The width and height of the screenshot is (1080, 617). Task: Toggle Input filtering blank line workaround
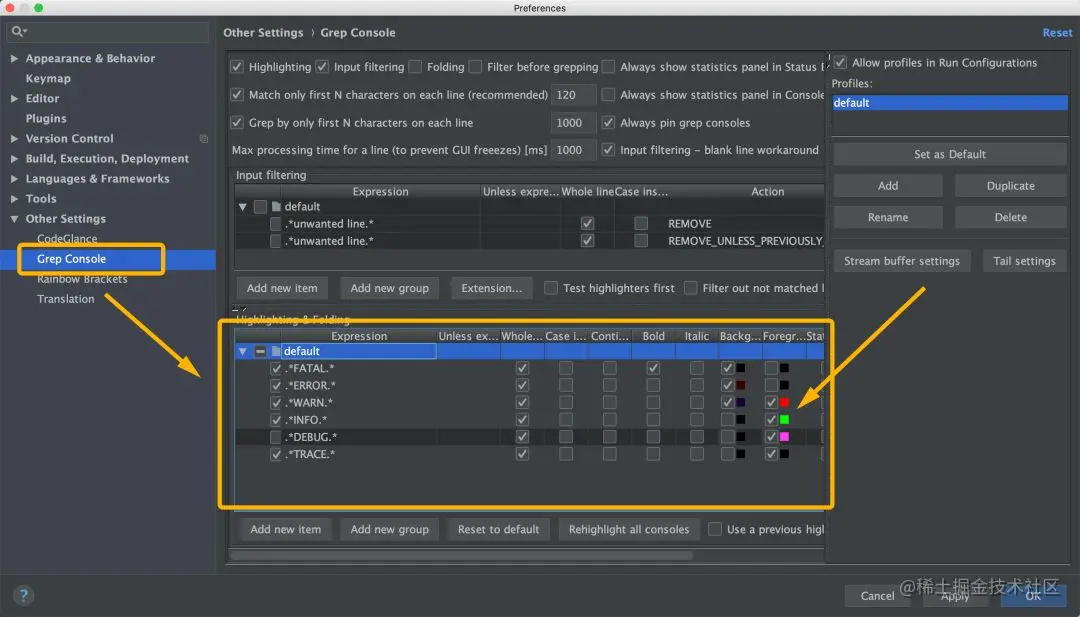608,149
